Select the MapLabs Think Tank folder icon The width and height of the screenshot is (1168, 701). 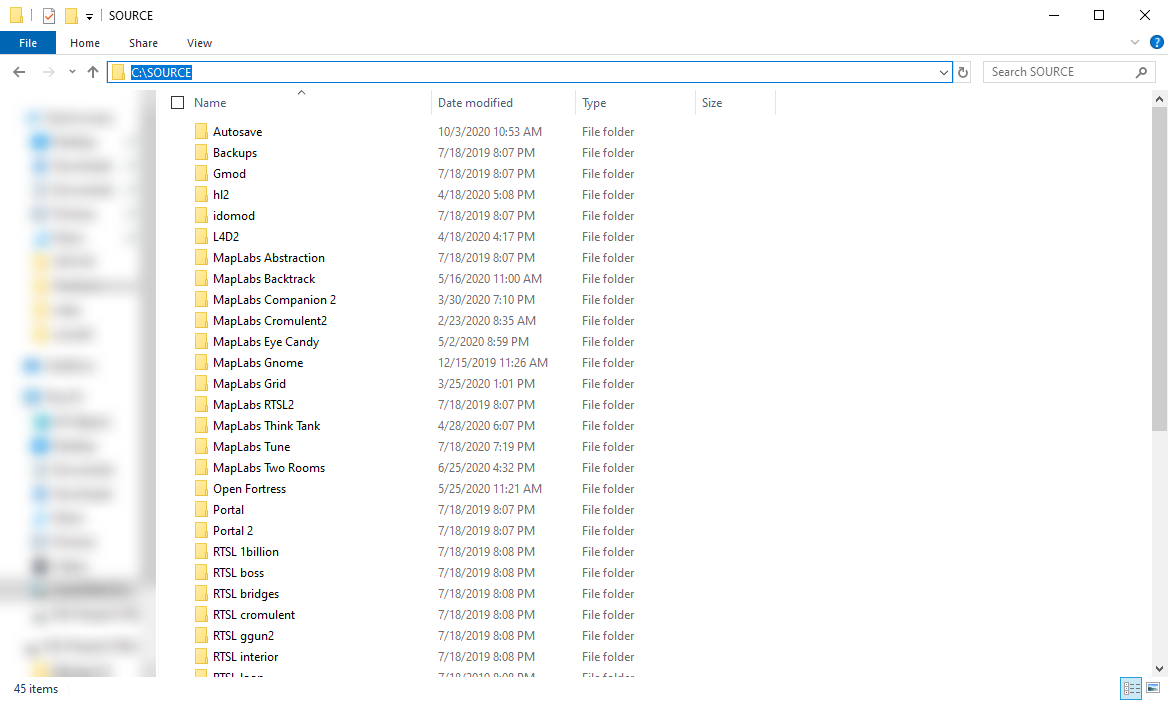click(x=201, y=425)
